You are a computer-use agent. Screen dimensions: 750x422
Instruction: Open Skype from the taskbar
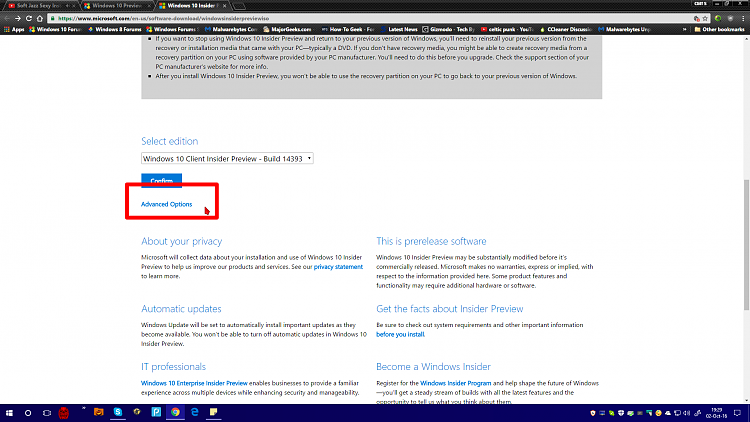coord(118,412)
